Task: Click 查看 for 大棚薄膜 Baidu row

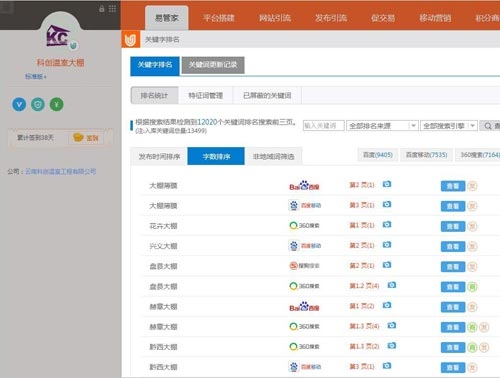Action: (453, 186)
